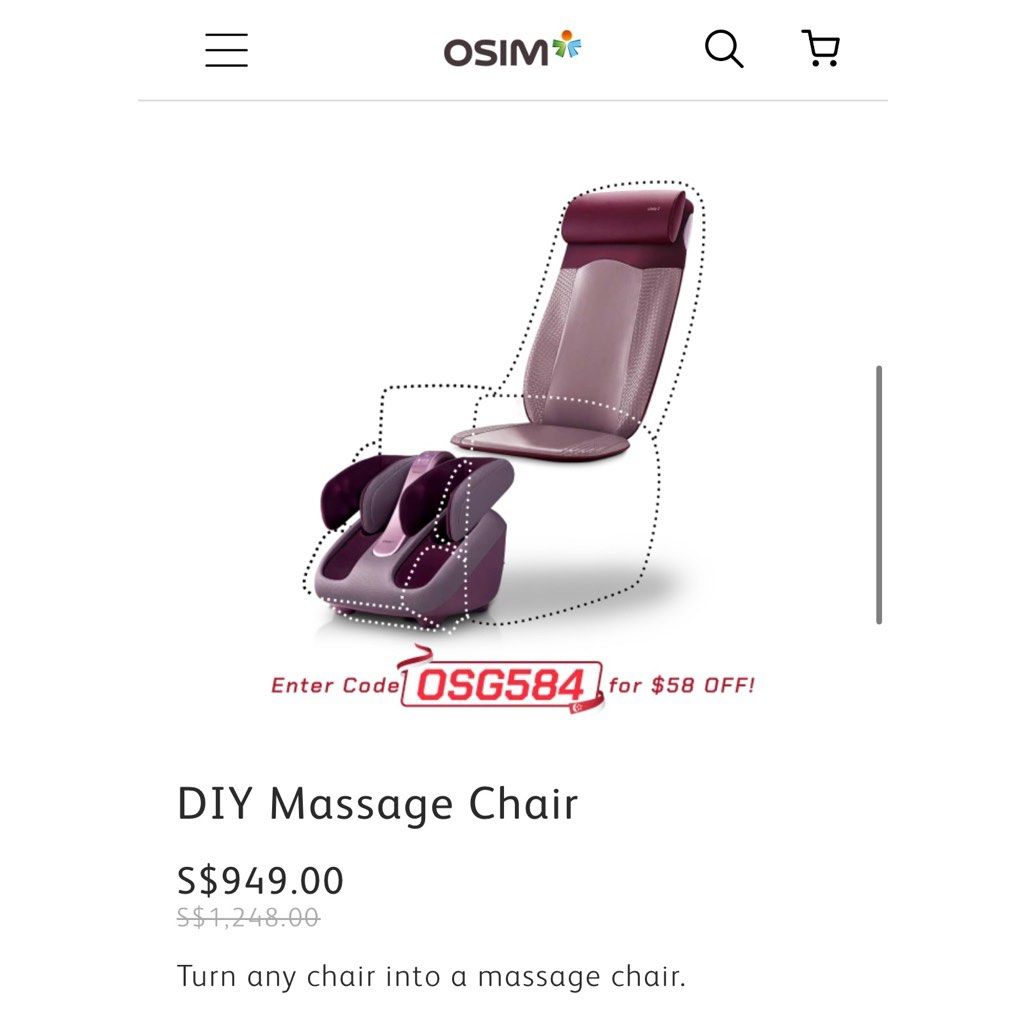1024x1024 pixels.
Task: Click the 'for $58 OFF!' text
Action: pos(682,686)
